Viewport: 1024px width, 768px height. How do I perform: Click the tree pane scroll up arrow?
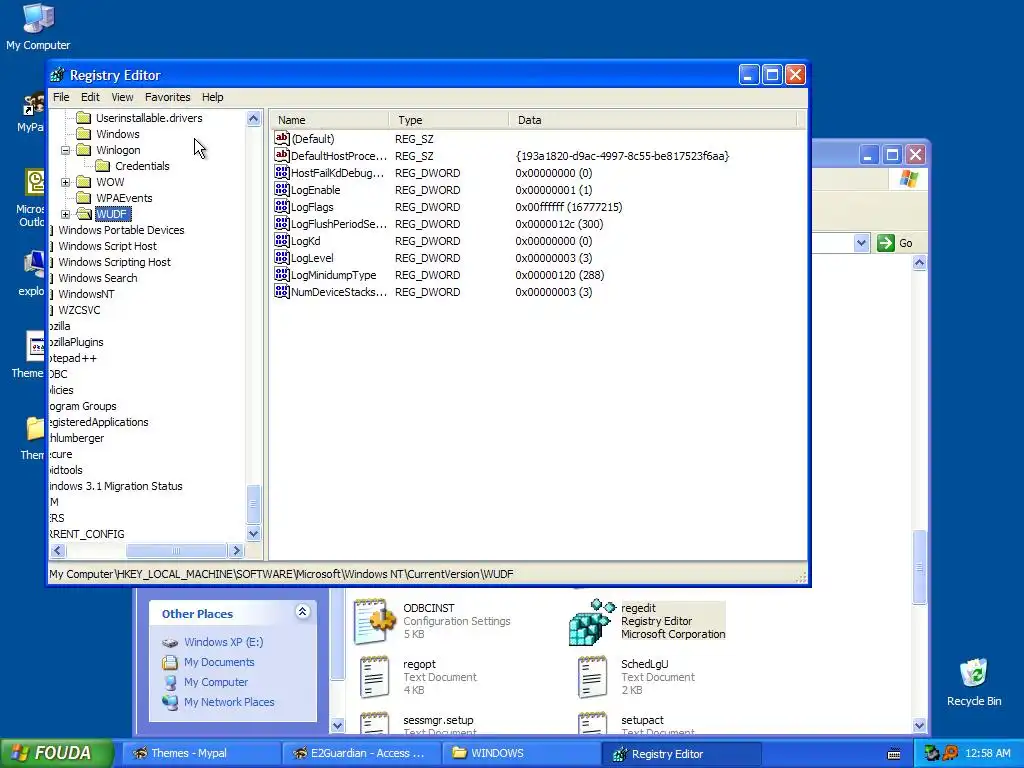[253, 118]
